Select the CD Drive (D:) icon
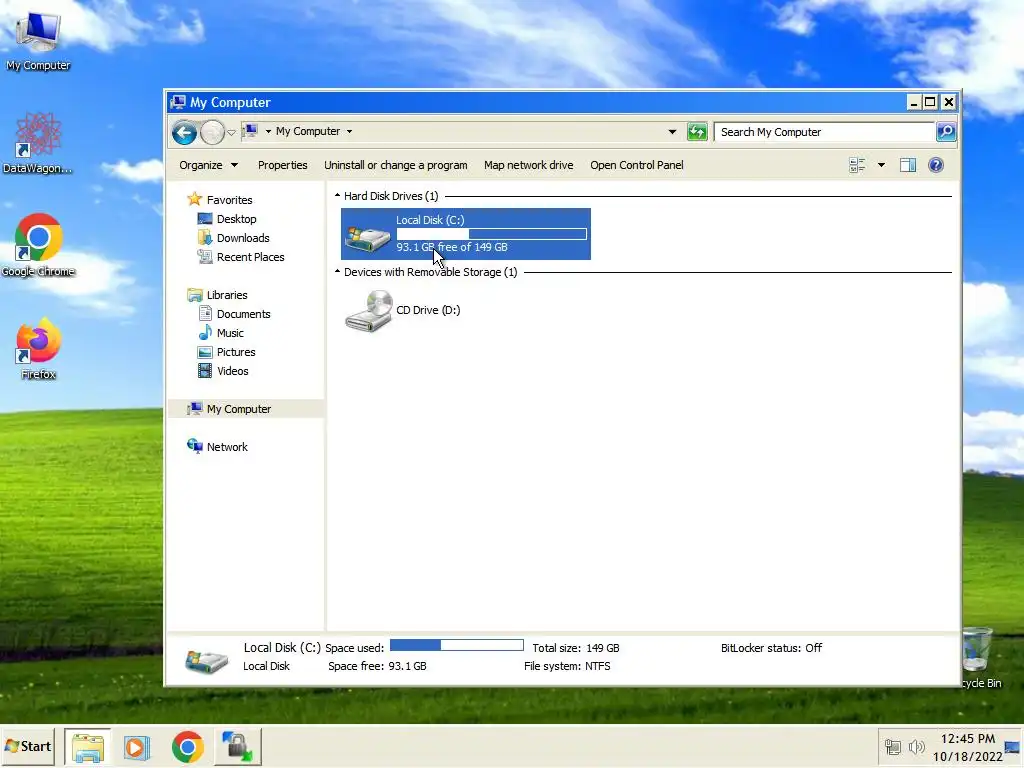Image resolution: width=1024 pixels, height=768 pixels. (x=368, y=311)
